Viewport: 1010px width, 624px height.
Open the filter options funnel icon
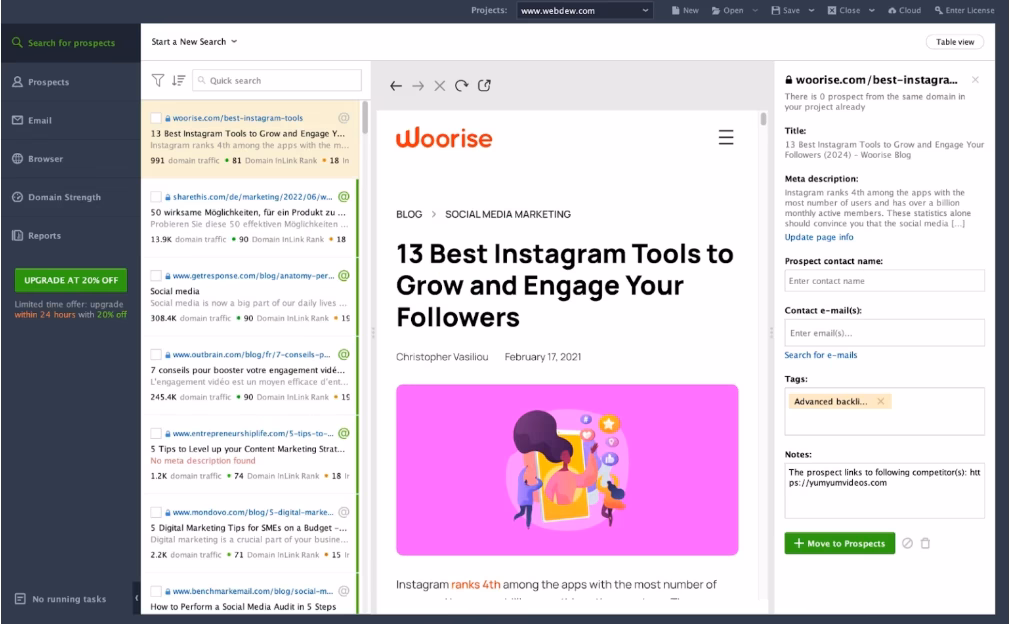(x=158, y=80)
